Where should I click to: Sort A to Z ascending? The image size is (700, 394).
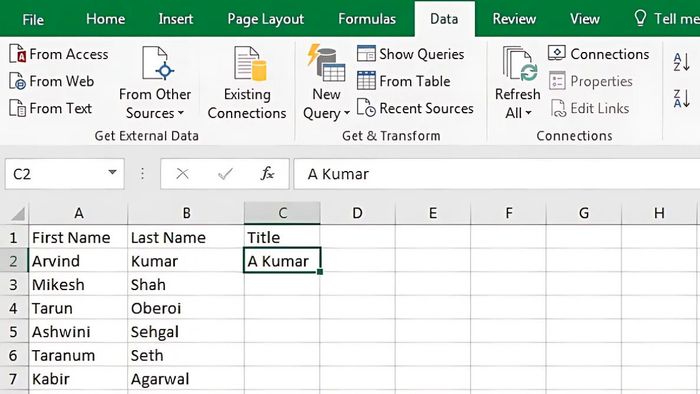681,62
